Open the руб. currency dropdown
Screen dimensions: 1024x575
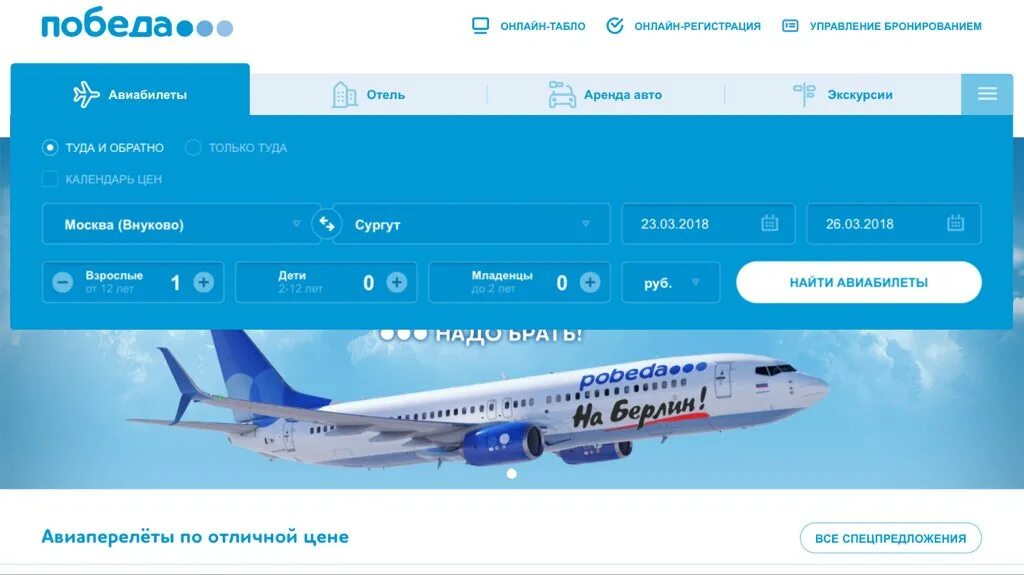pos(671,282)
